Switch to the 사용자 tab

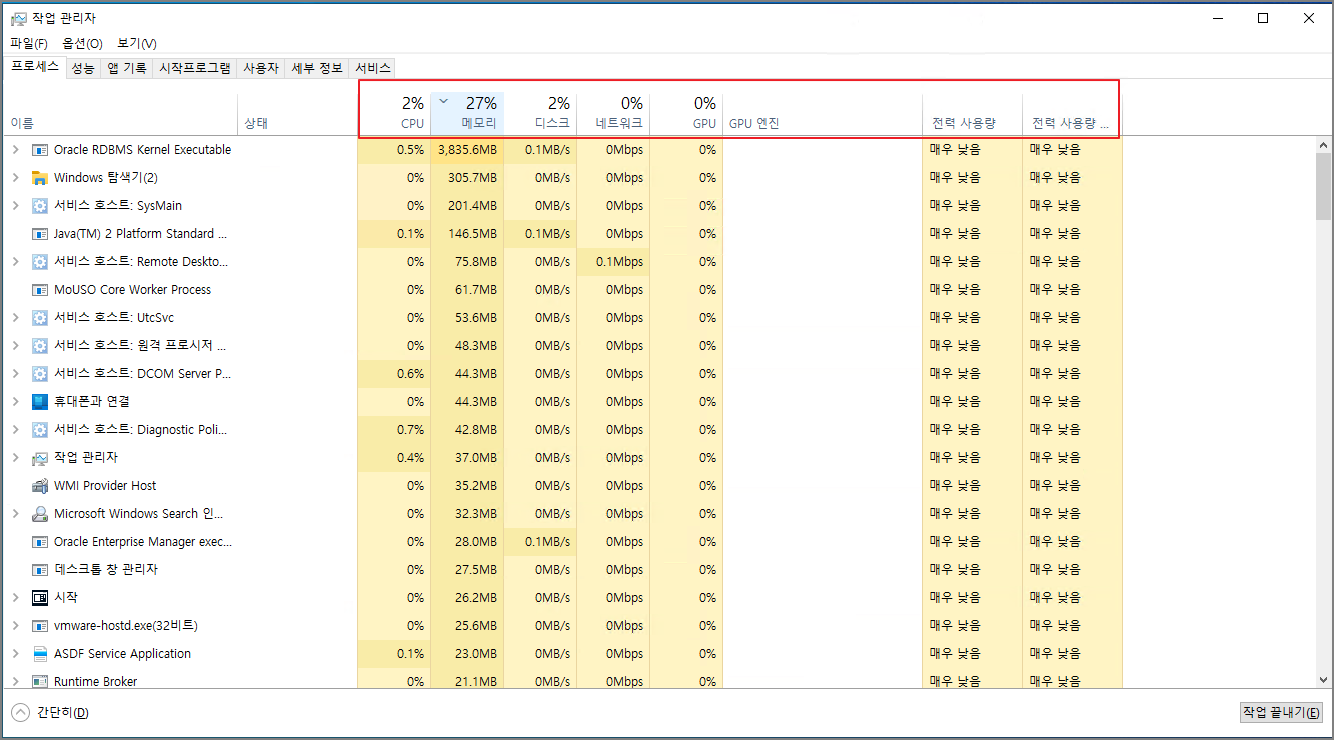coord(261,68)
